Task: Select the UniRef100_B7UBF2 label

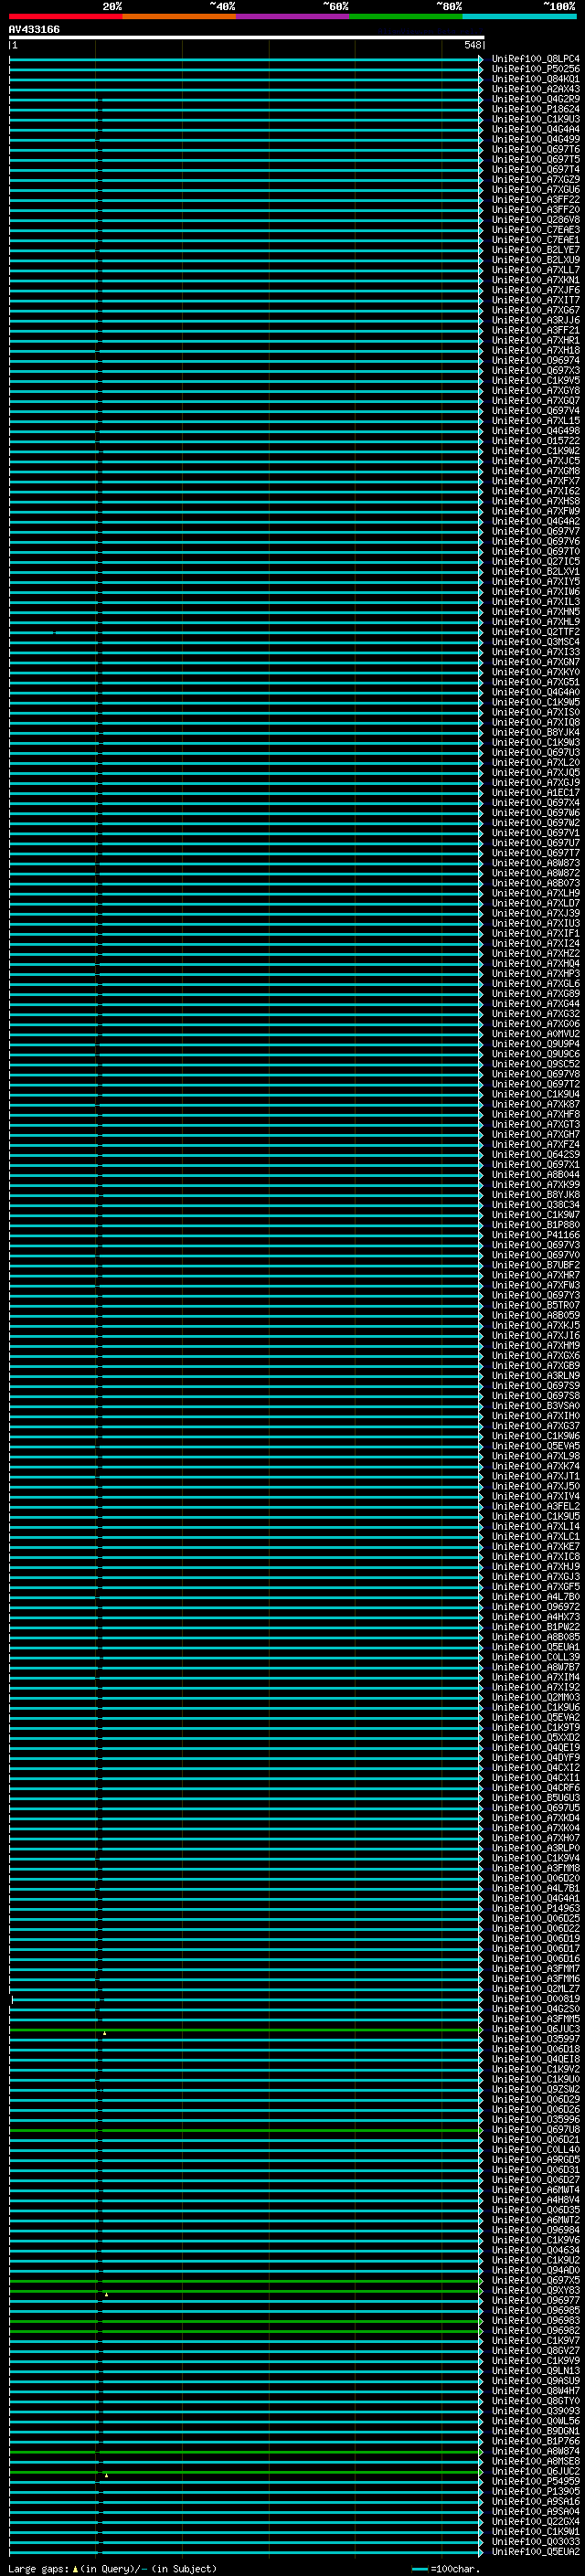Action: (535, 1265)
